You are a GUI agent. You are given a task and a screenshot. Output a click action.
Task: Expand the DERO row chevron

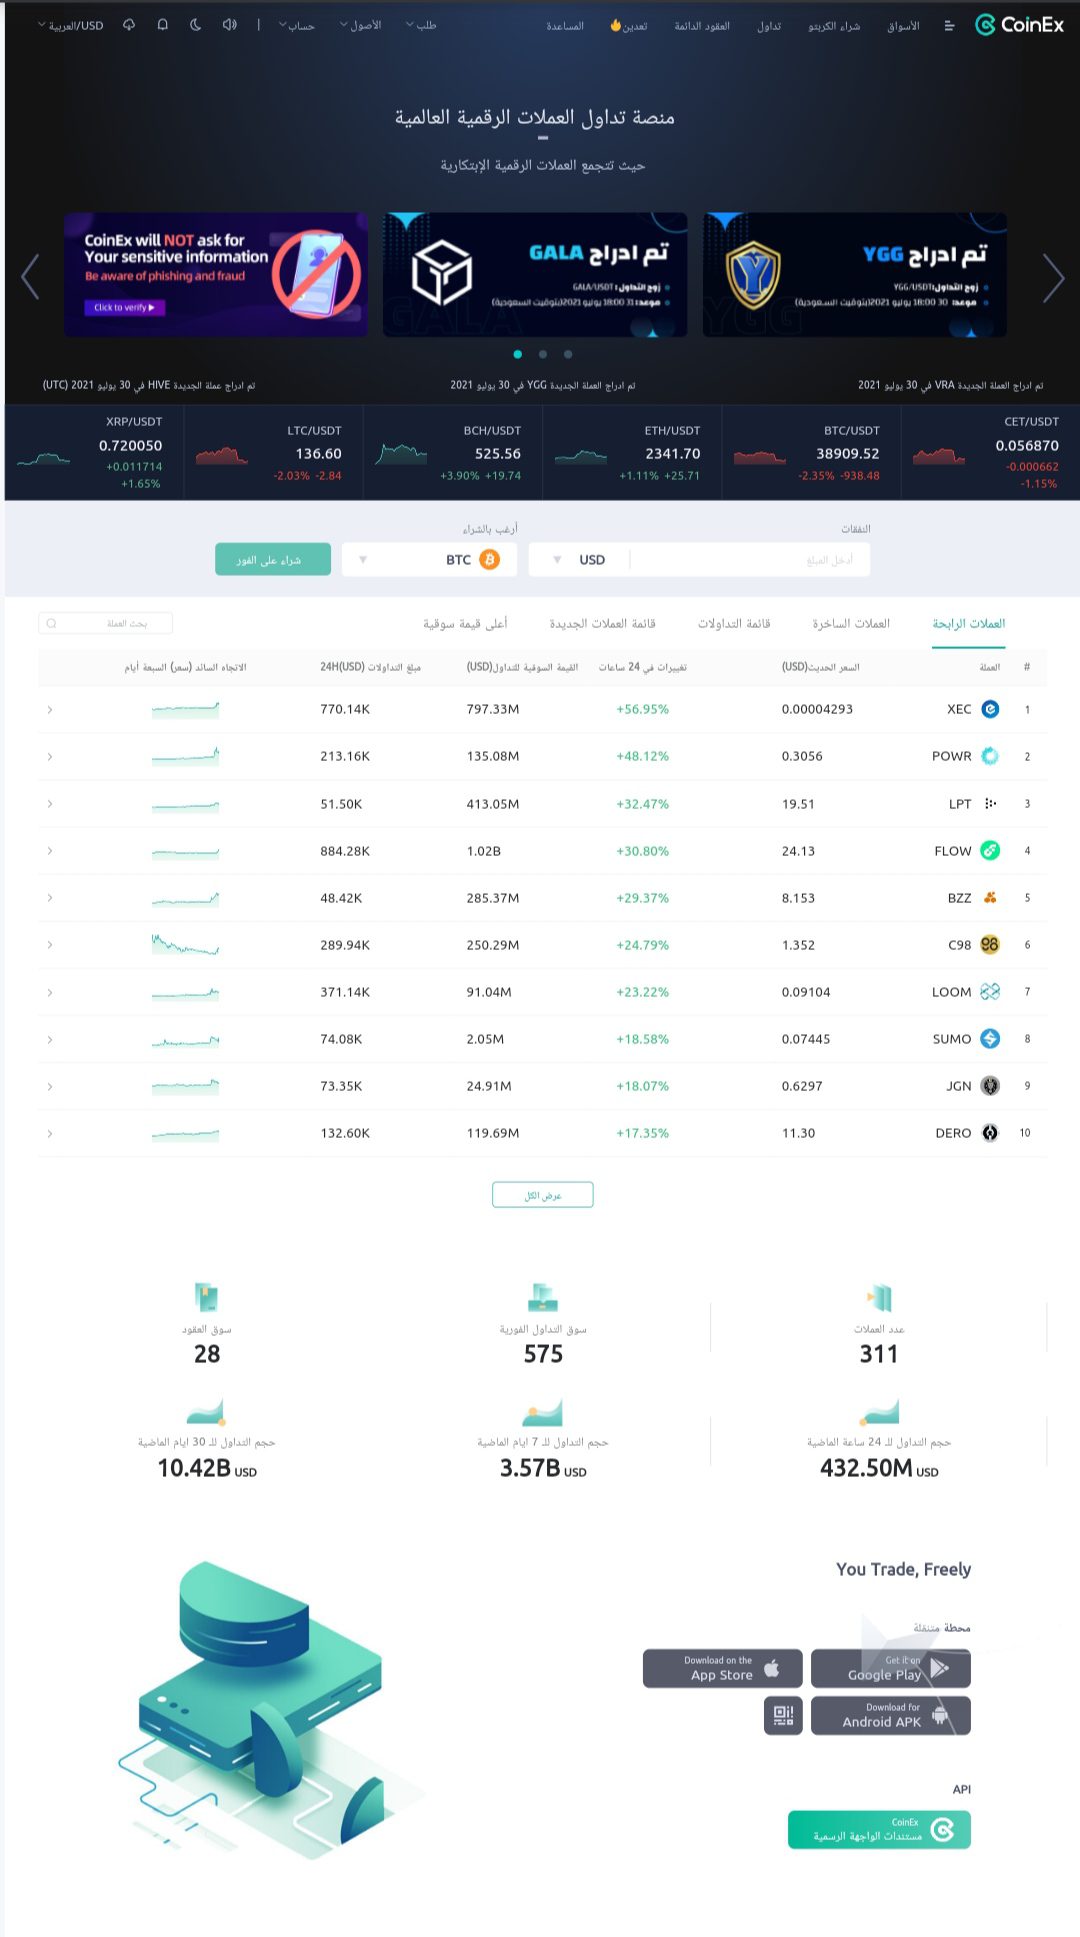(x=49, y=1133)
